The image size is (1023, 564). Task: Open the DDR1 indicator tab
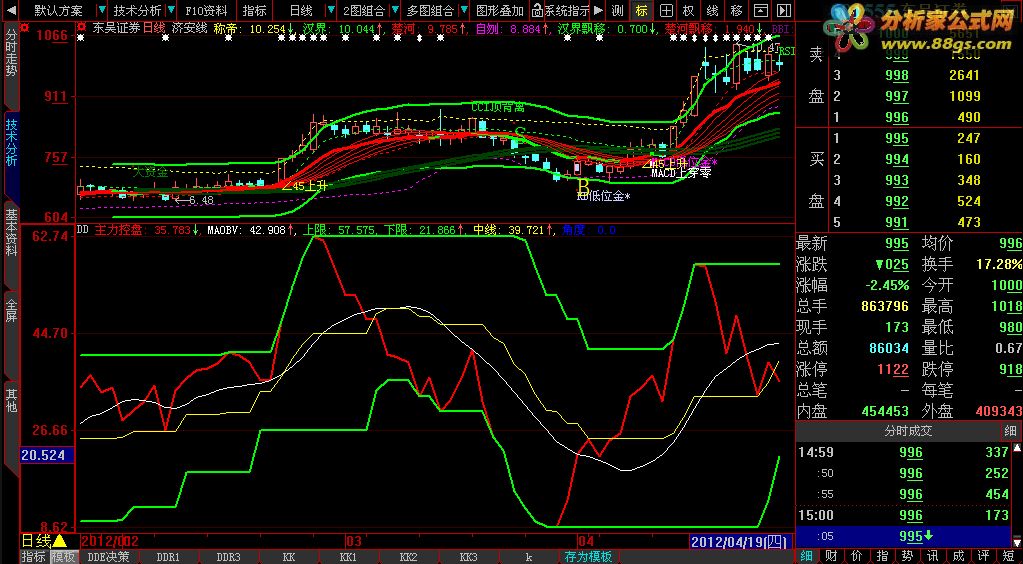[168, 557]
